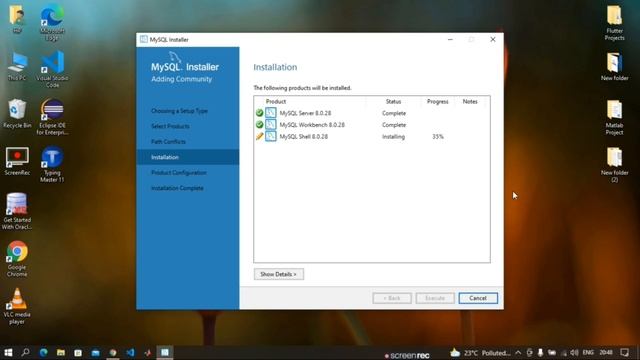Click the ENG language indicator
Image resolution: width=640 pixels, height=360 pixels.
click(x=588, y=353)
